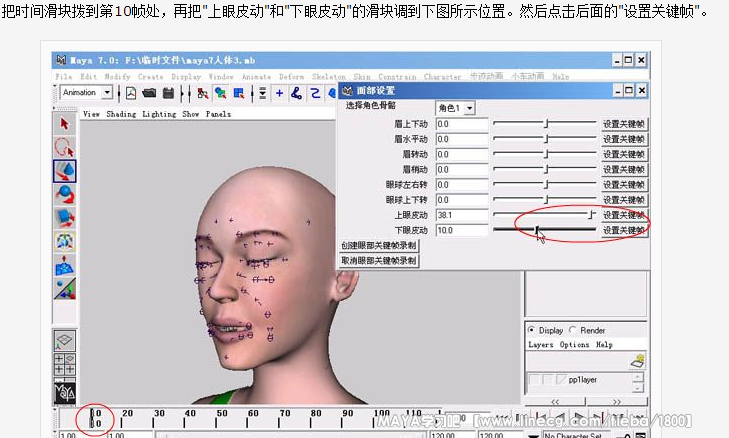
Task: Click 设置关键帧 for 下眼皮动
Action: (624, 231)
